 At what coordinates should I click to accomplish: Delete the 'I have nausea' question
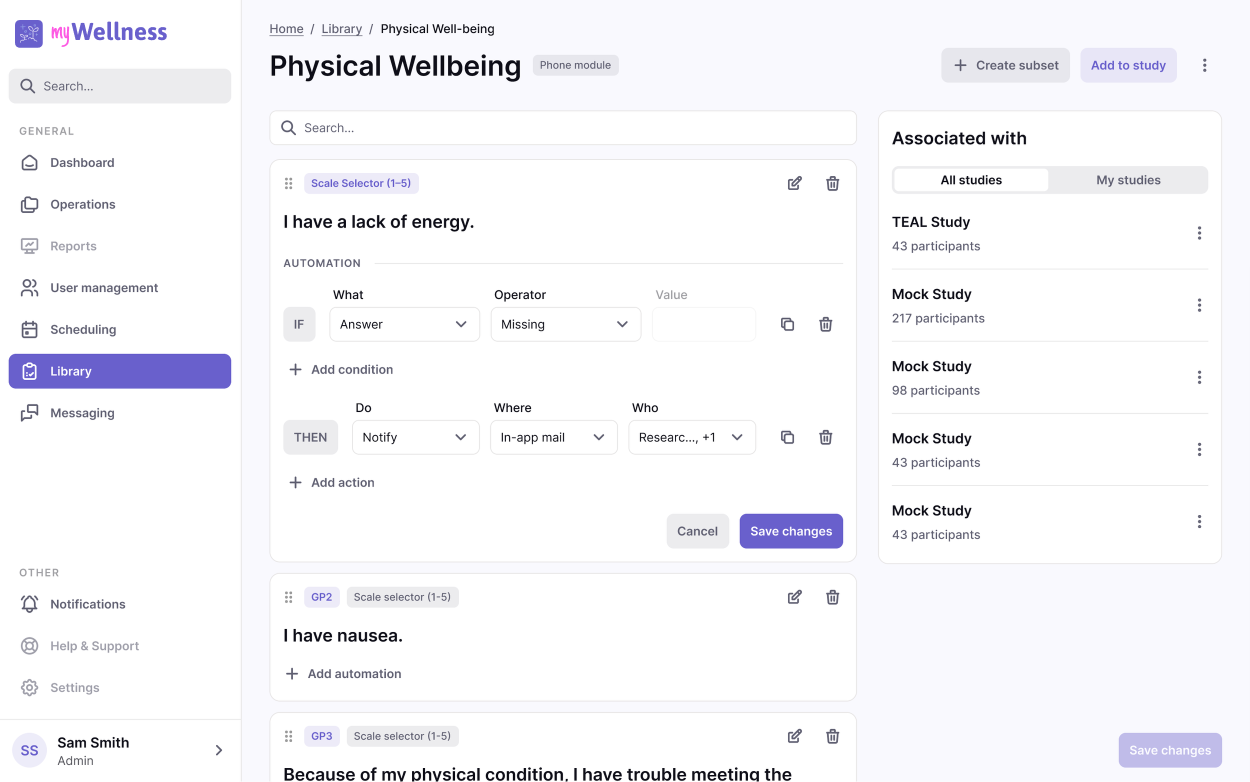pos(832,598)
